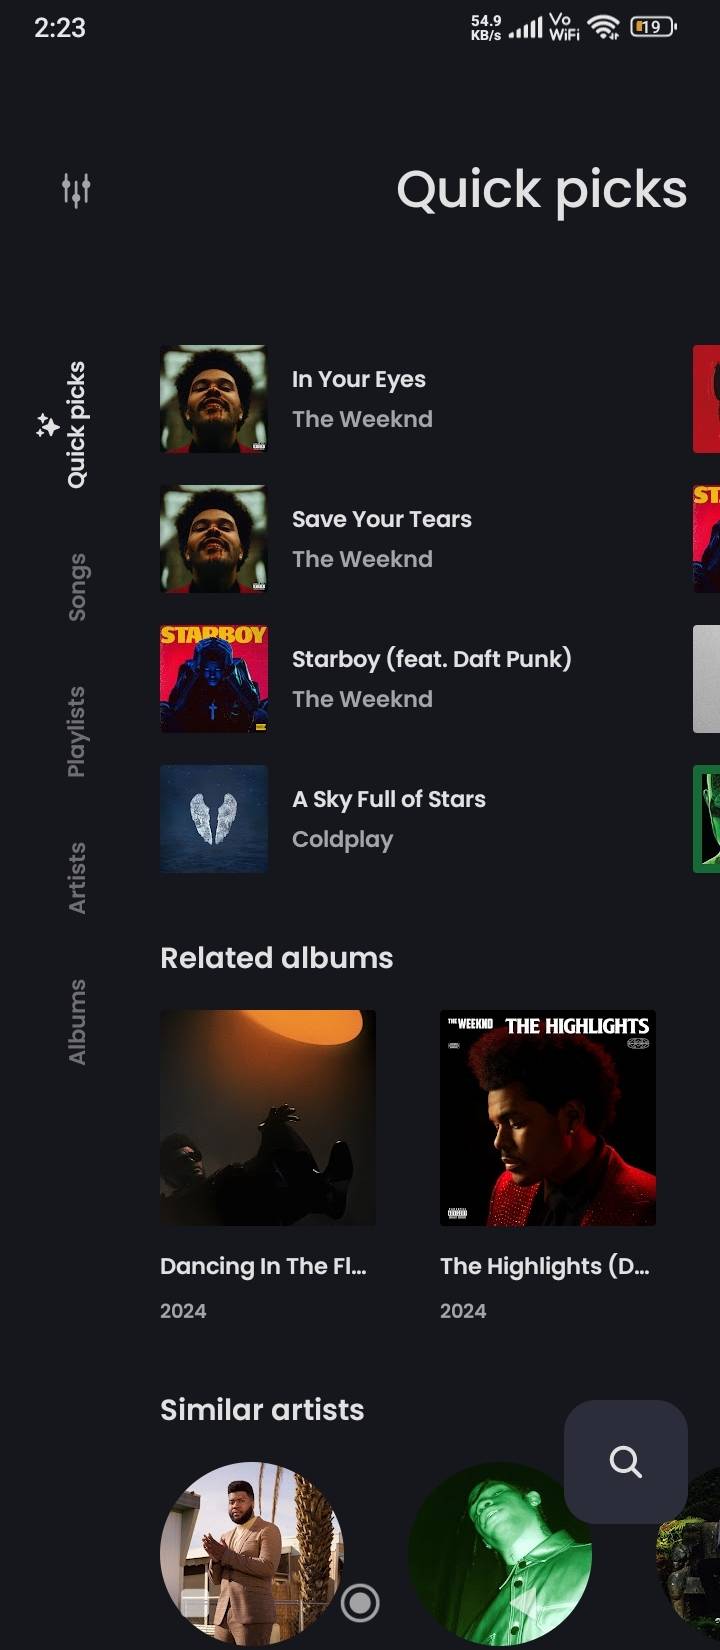Open the Starboy album cover thumbnail

pyautogui.click(x=214, y=679)
